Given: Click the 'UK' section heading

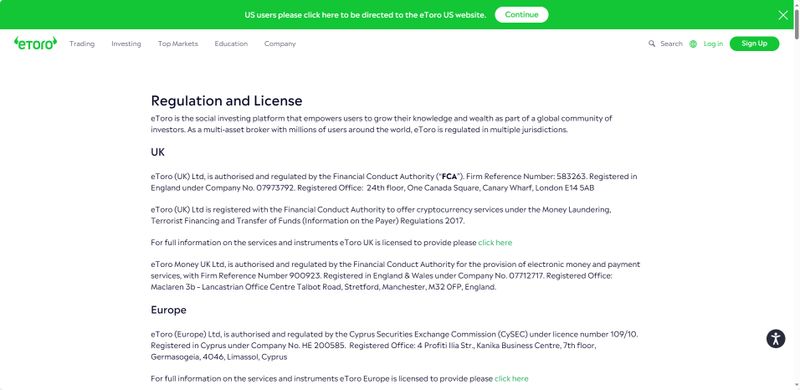Looking at the screenshot, I should [x=158, y=152].
